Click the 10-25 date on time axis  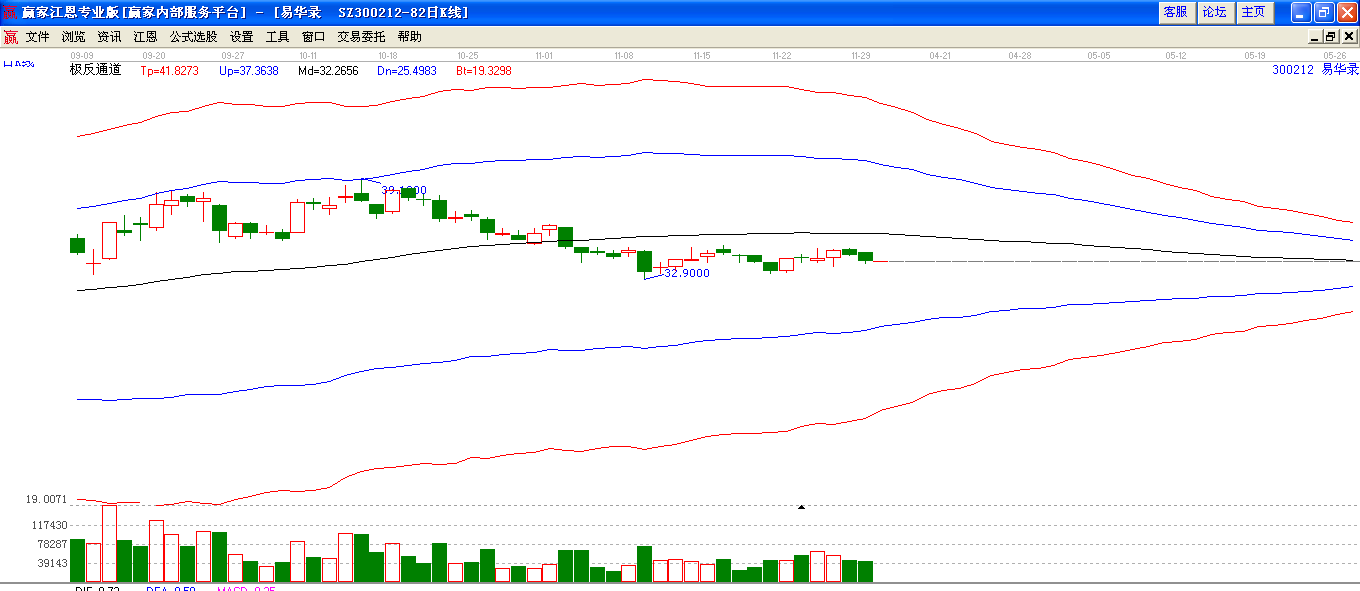(x=467, y=56)
